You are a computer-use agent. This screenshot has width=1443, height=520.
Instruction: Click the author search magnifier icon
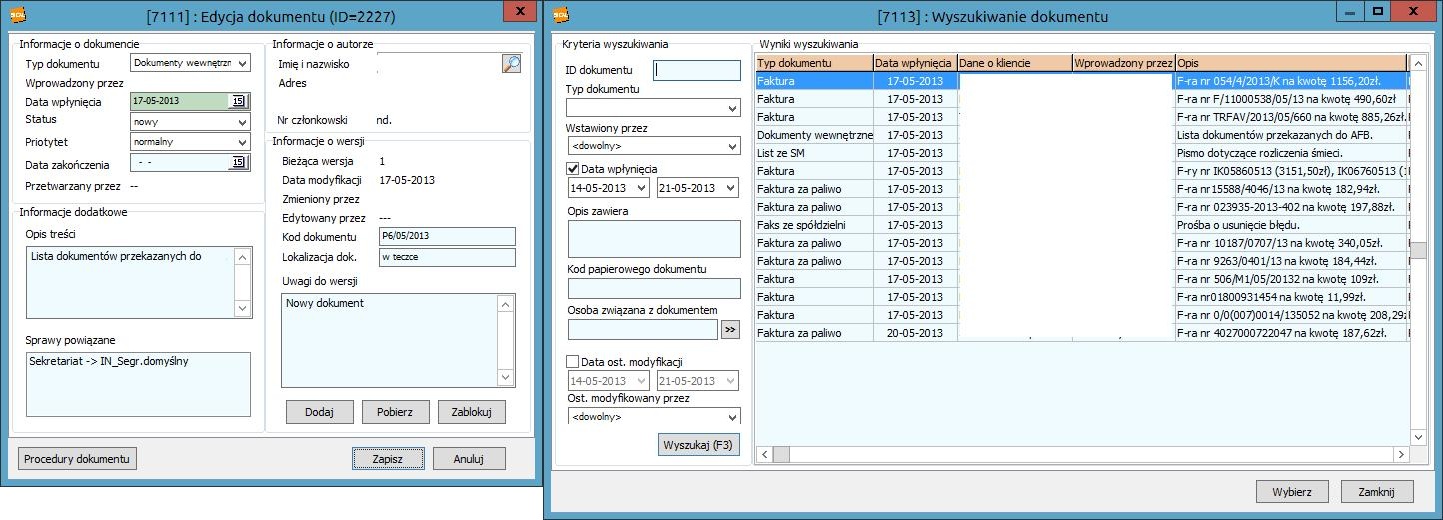tap(511, 64)
